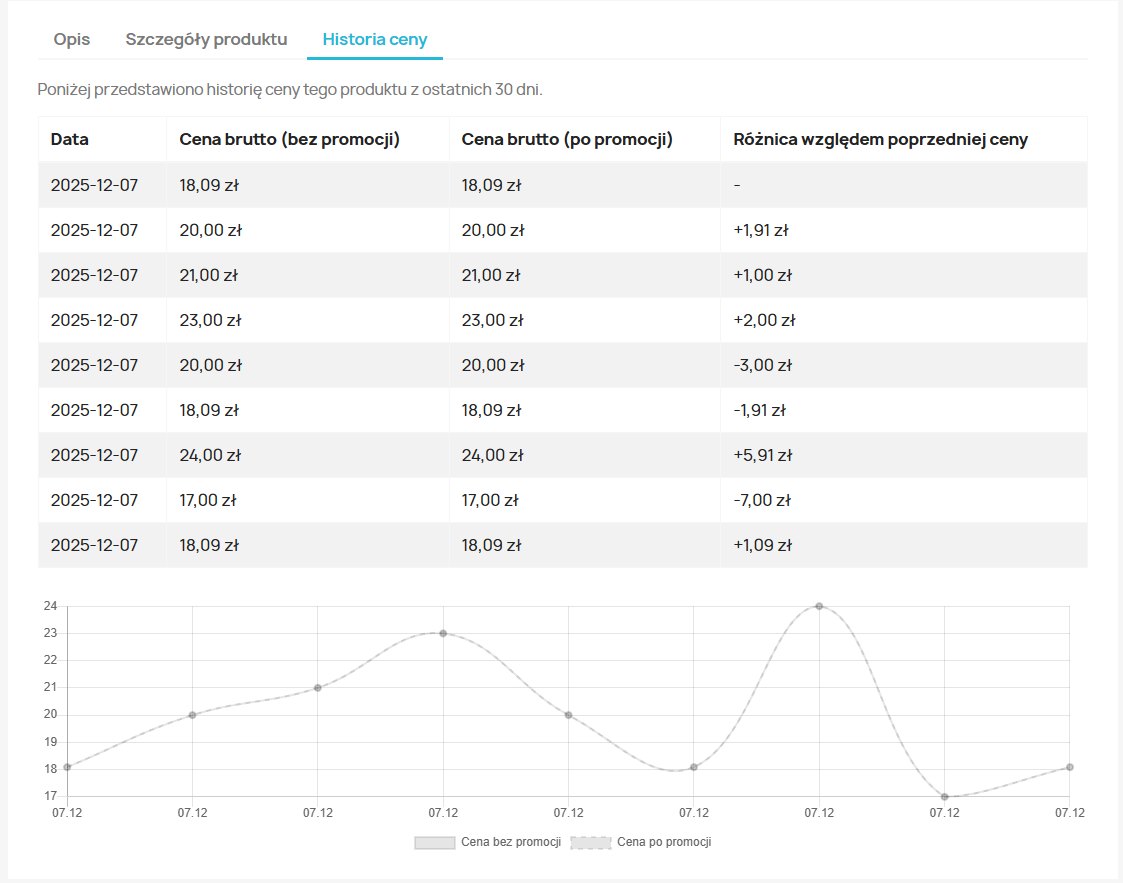This screenshot has height=883, width=1123.
Task: Click the first chart point on the left
Action: pos(67,767)
